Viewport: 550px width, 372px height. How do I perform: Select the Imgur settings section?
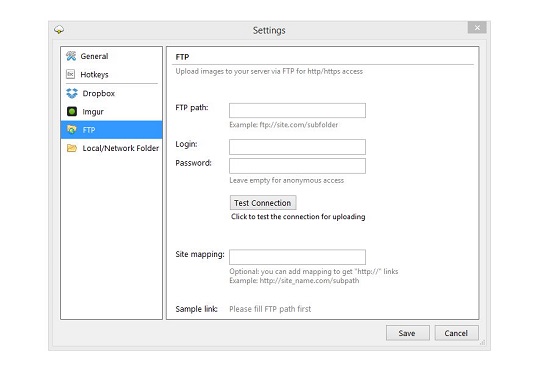tap(111, 111)
